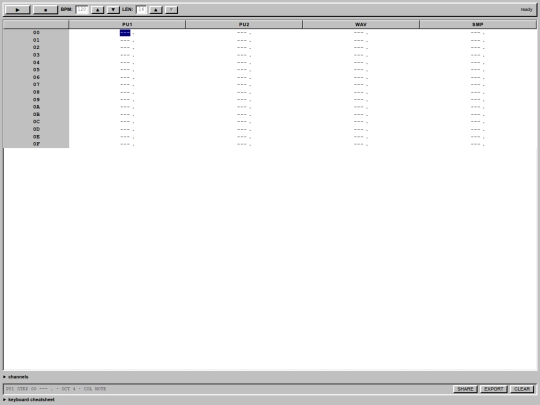Expand the channels section

pos(16,377)
